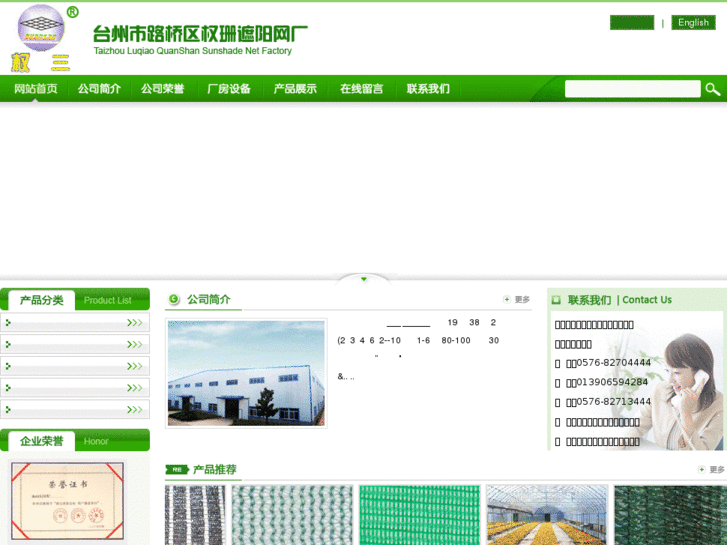Switch to the English language version
The height and width of the screenshot is (545, 727).
pos(693,22)
